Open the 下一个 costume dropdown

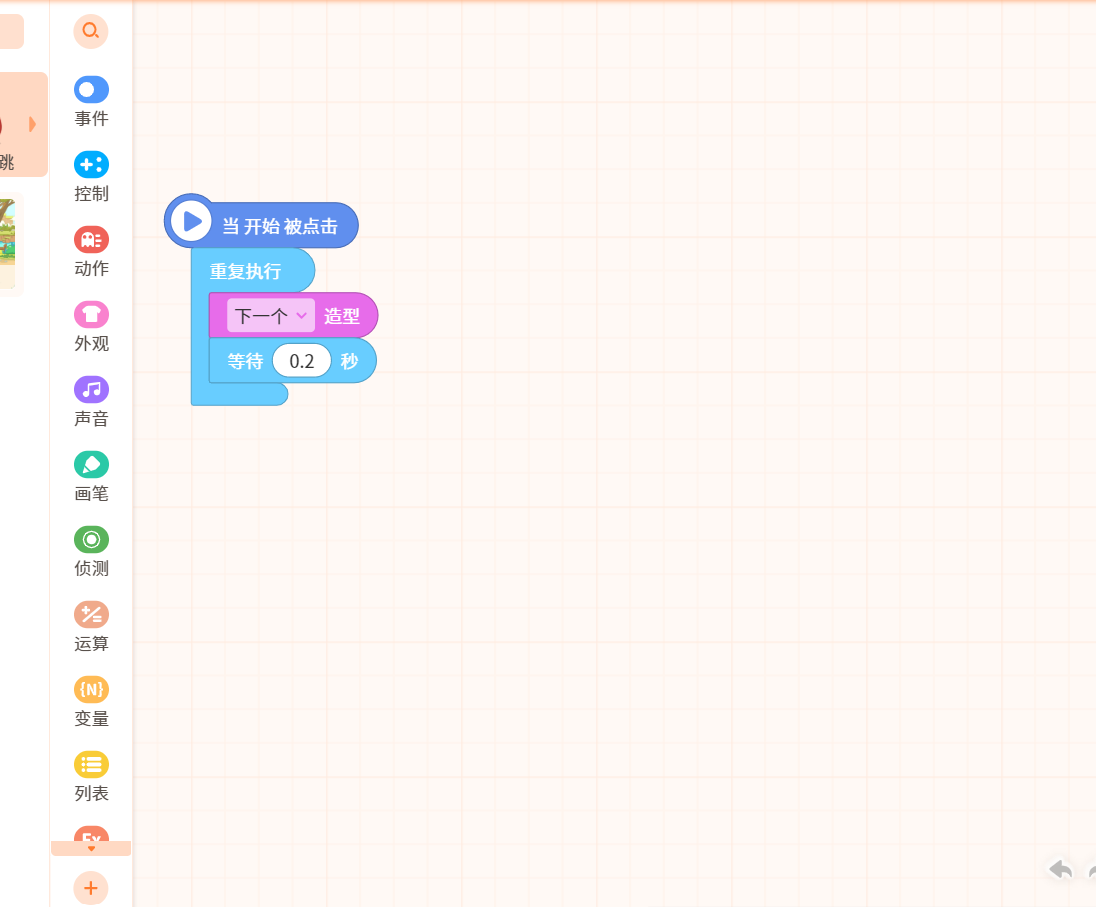[271, 316]
